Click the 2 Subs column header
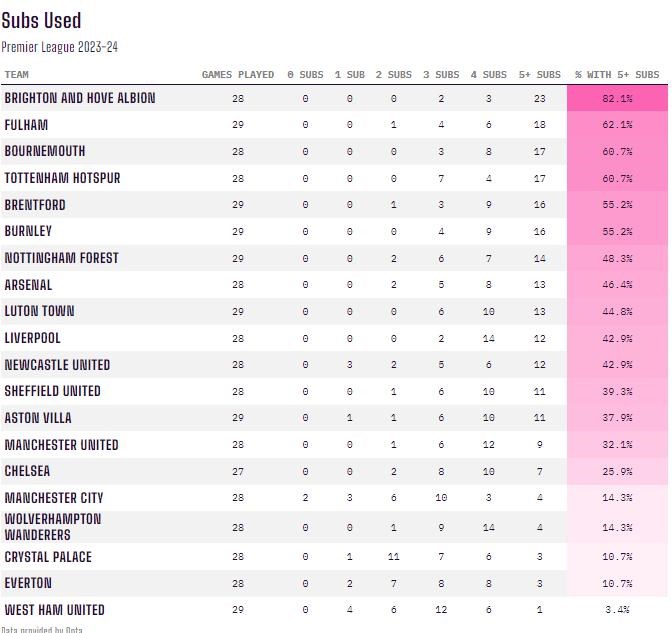Image resolution: width=672 pixels, height=633 pixels. [393, 75]
